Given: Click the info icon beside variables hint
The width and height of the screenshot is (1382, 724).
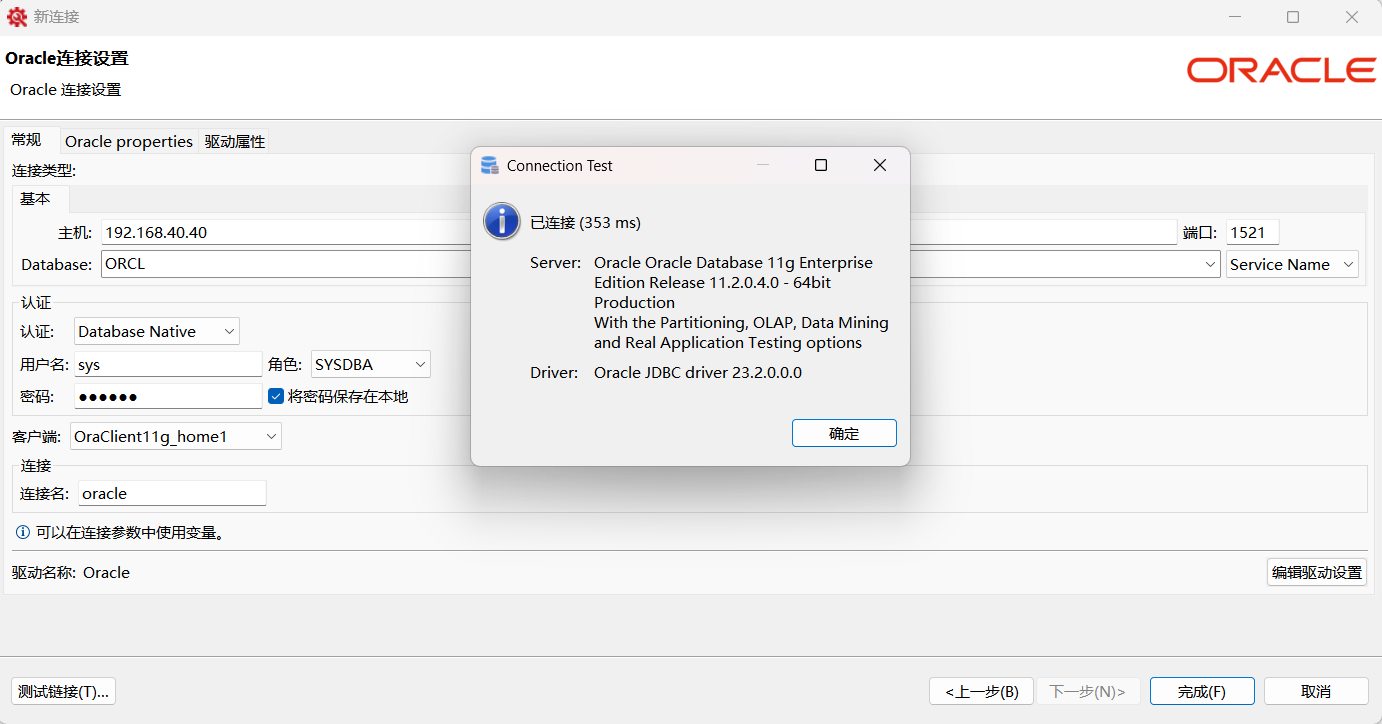Looking at the screenshot, I should coord(23,533).
